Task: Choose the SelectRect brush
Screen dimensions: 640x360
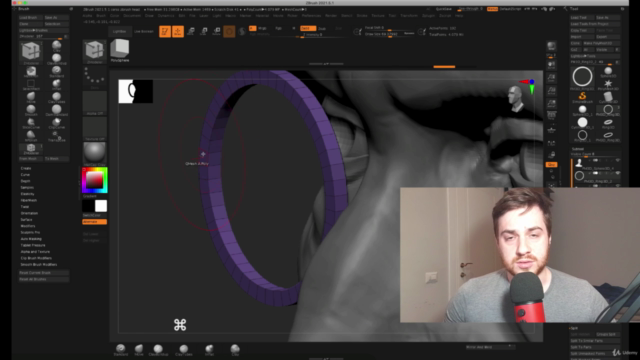Action: pos(31,84)
